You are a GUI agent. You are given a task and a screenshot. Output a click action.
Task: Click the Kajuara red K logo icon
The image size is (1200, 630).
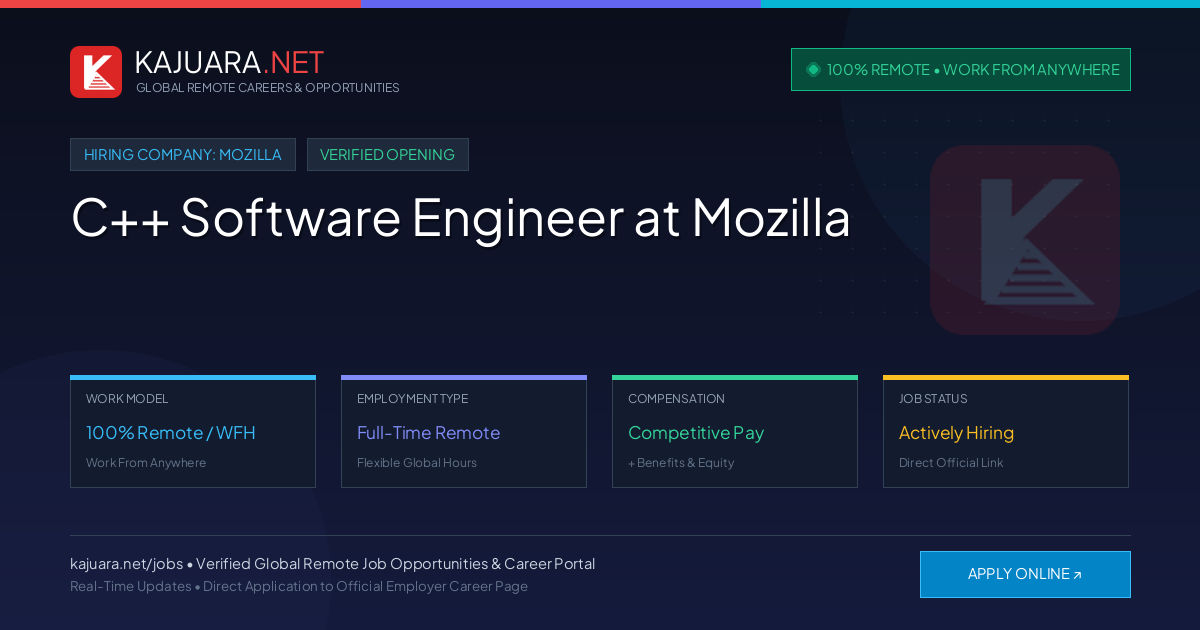pyautogui.click(x=96, y=72)
